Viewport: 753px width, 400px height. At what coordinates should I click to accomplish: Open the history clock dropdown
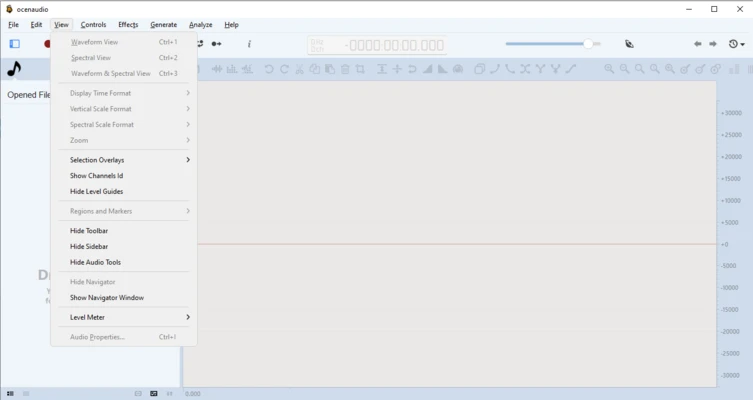736,44
